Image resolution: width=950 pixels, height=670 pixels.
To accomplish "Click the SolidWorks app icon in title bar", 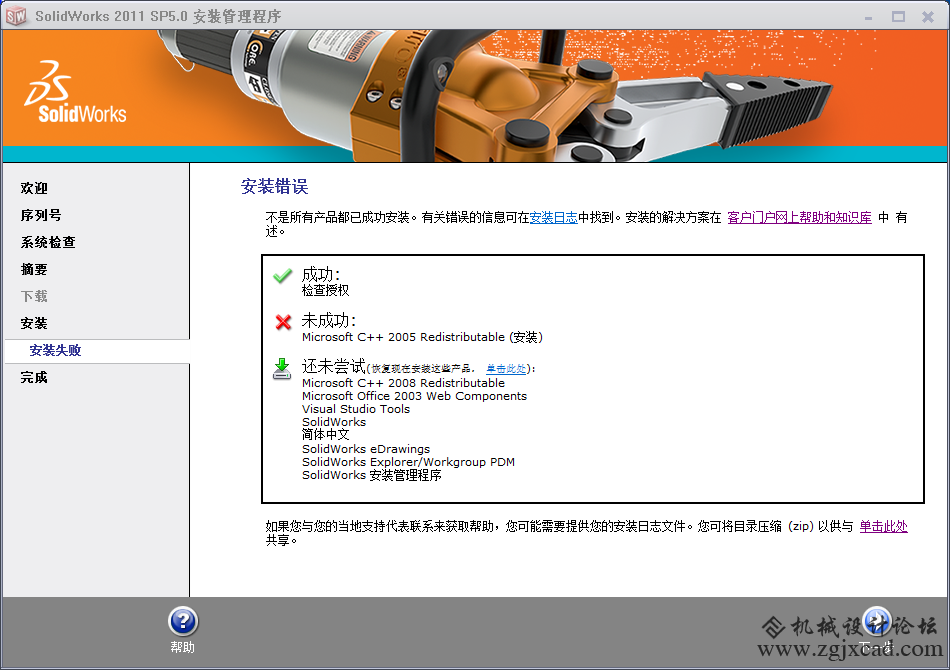I will click(x=16, y=16).
